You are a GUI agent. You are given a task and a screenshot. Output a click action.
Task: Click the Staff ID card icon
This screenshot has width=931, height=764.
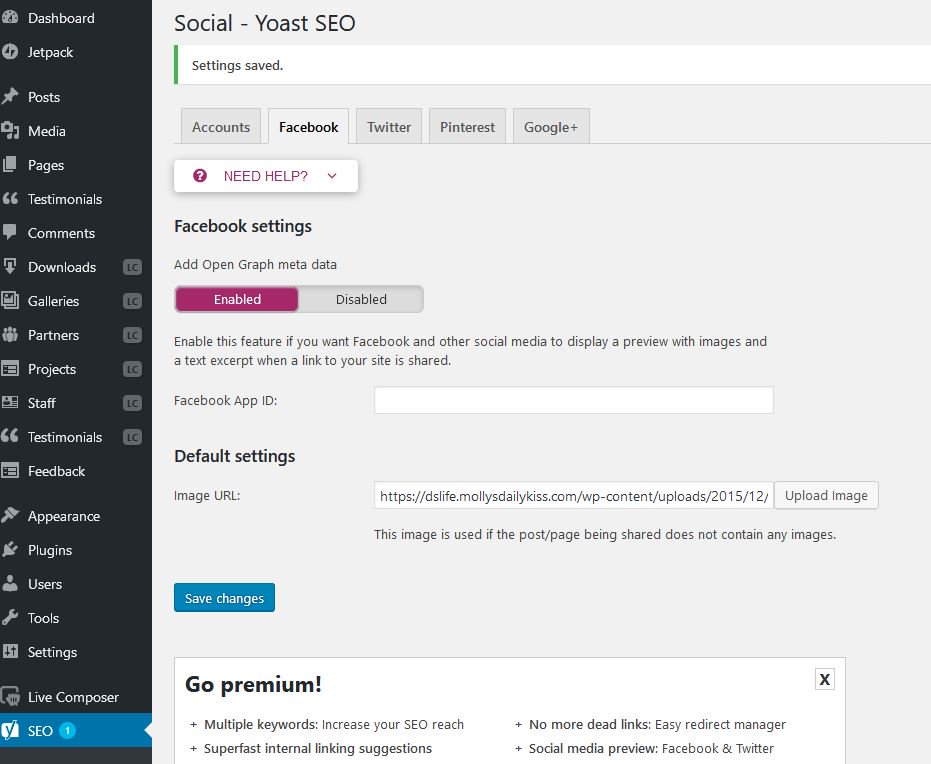click(x=10, y=402)
